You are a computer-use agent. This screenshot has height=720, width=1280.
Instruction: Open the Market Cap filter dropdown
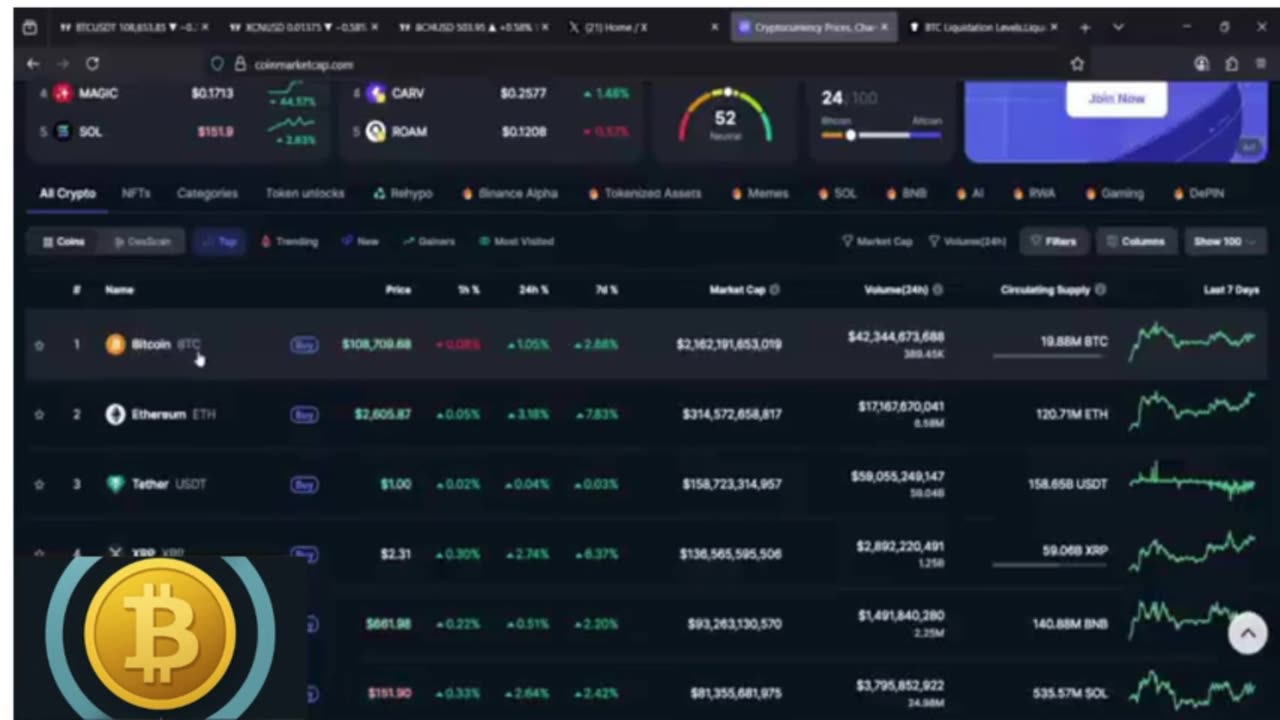[877, 242]
